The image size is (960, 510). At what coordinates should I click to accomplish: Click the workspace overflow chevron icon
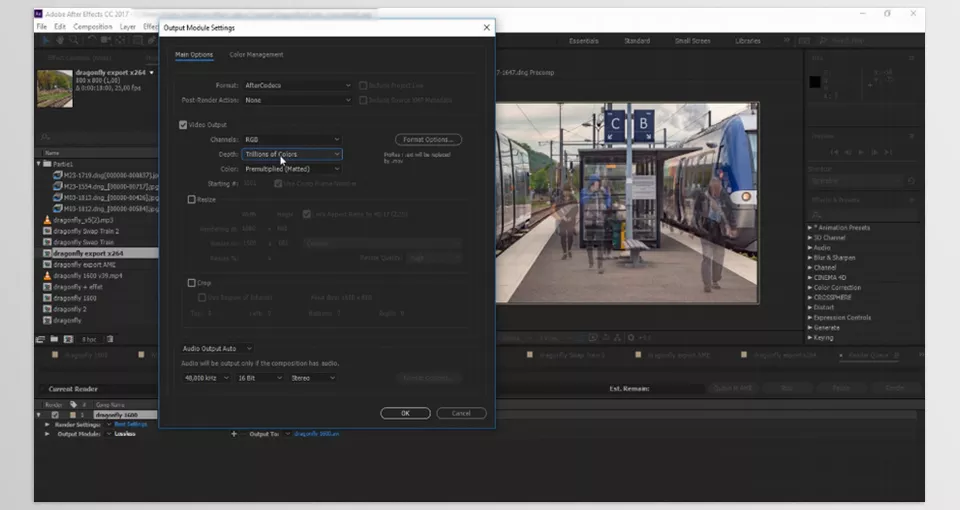787,40
